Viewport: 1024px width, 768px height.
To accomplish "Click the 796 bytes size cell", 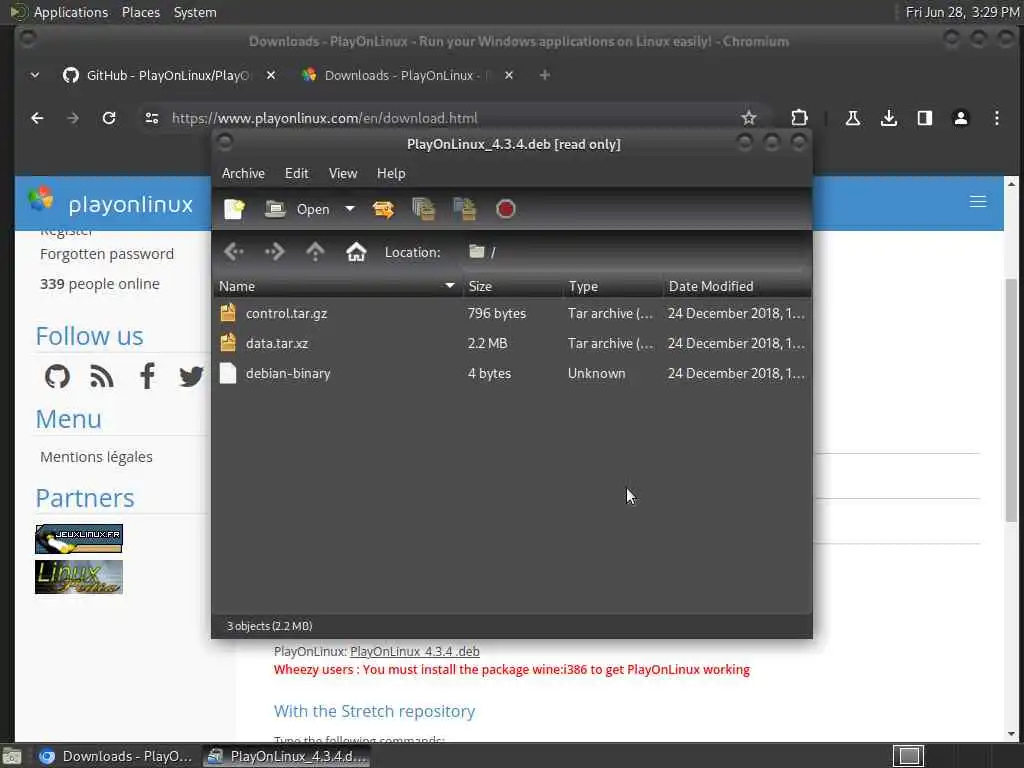I will click(x=496, y=313).
